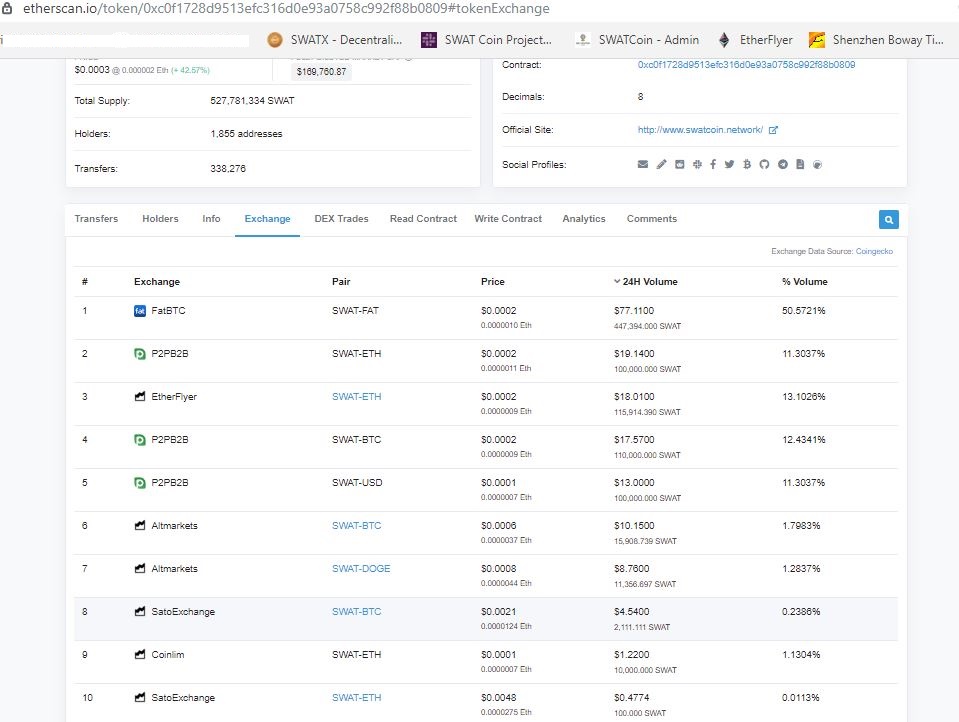
Task: Click the 13.1026% volume share
Action: 804,396
